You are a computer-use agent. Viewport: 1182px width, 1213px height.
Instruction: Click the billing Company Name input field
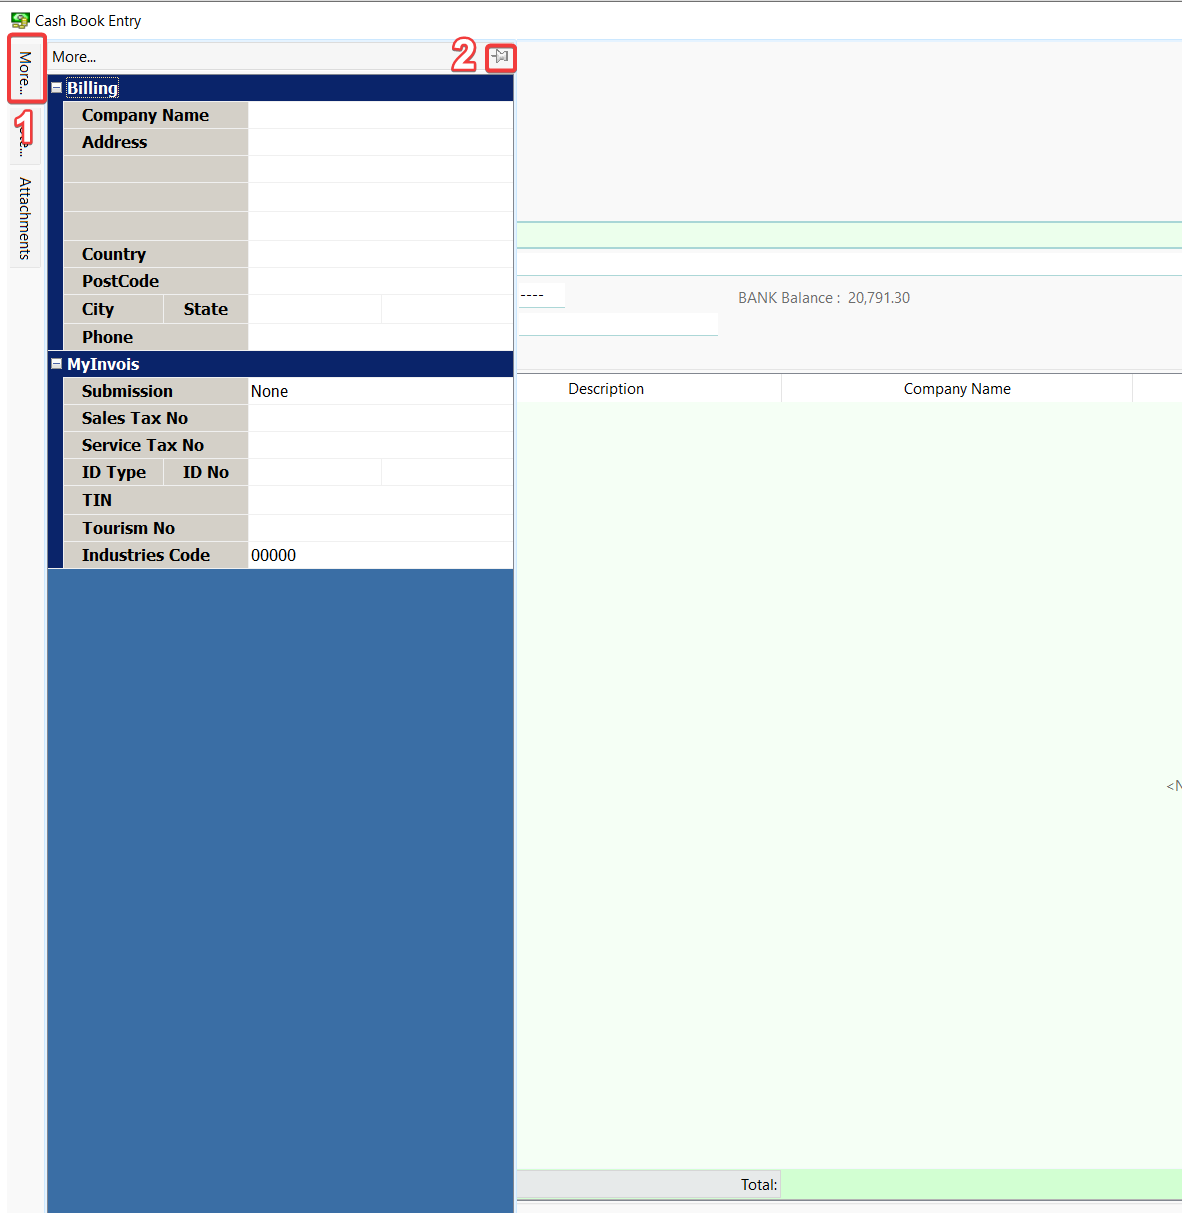point(380,115)
